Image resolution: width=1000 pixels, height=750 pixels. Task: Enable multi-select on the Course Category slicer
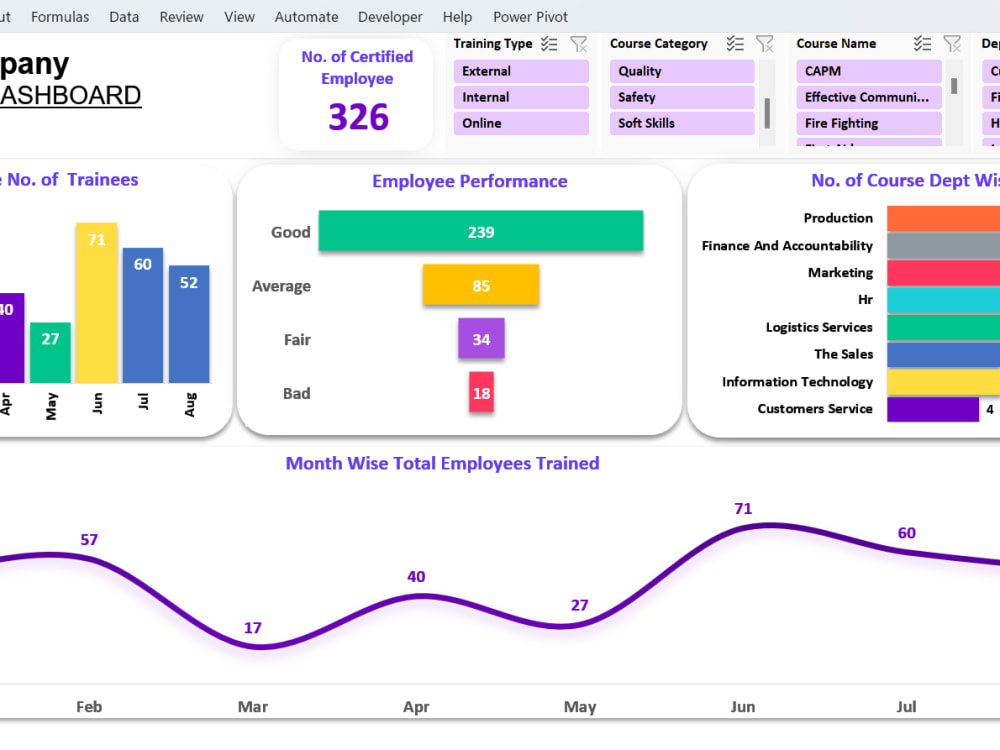(736, 43)
